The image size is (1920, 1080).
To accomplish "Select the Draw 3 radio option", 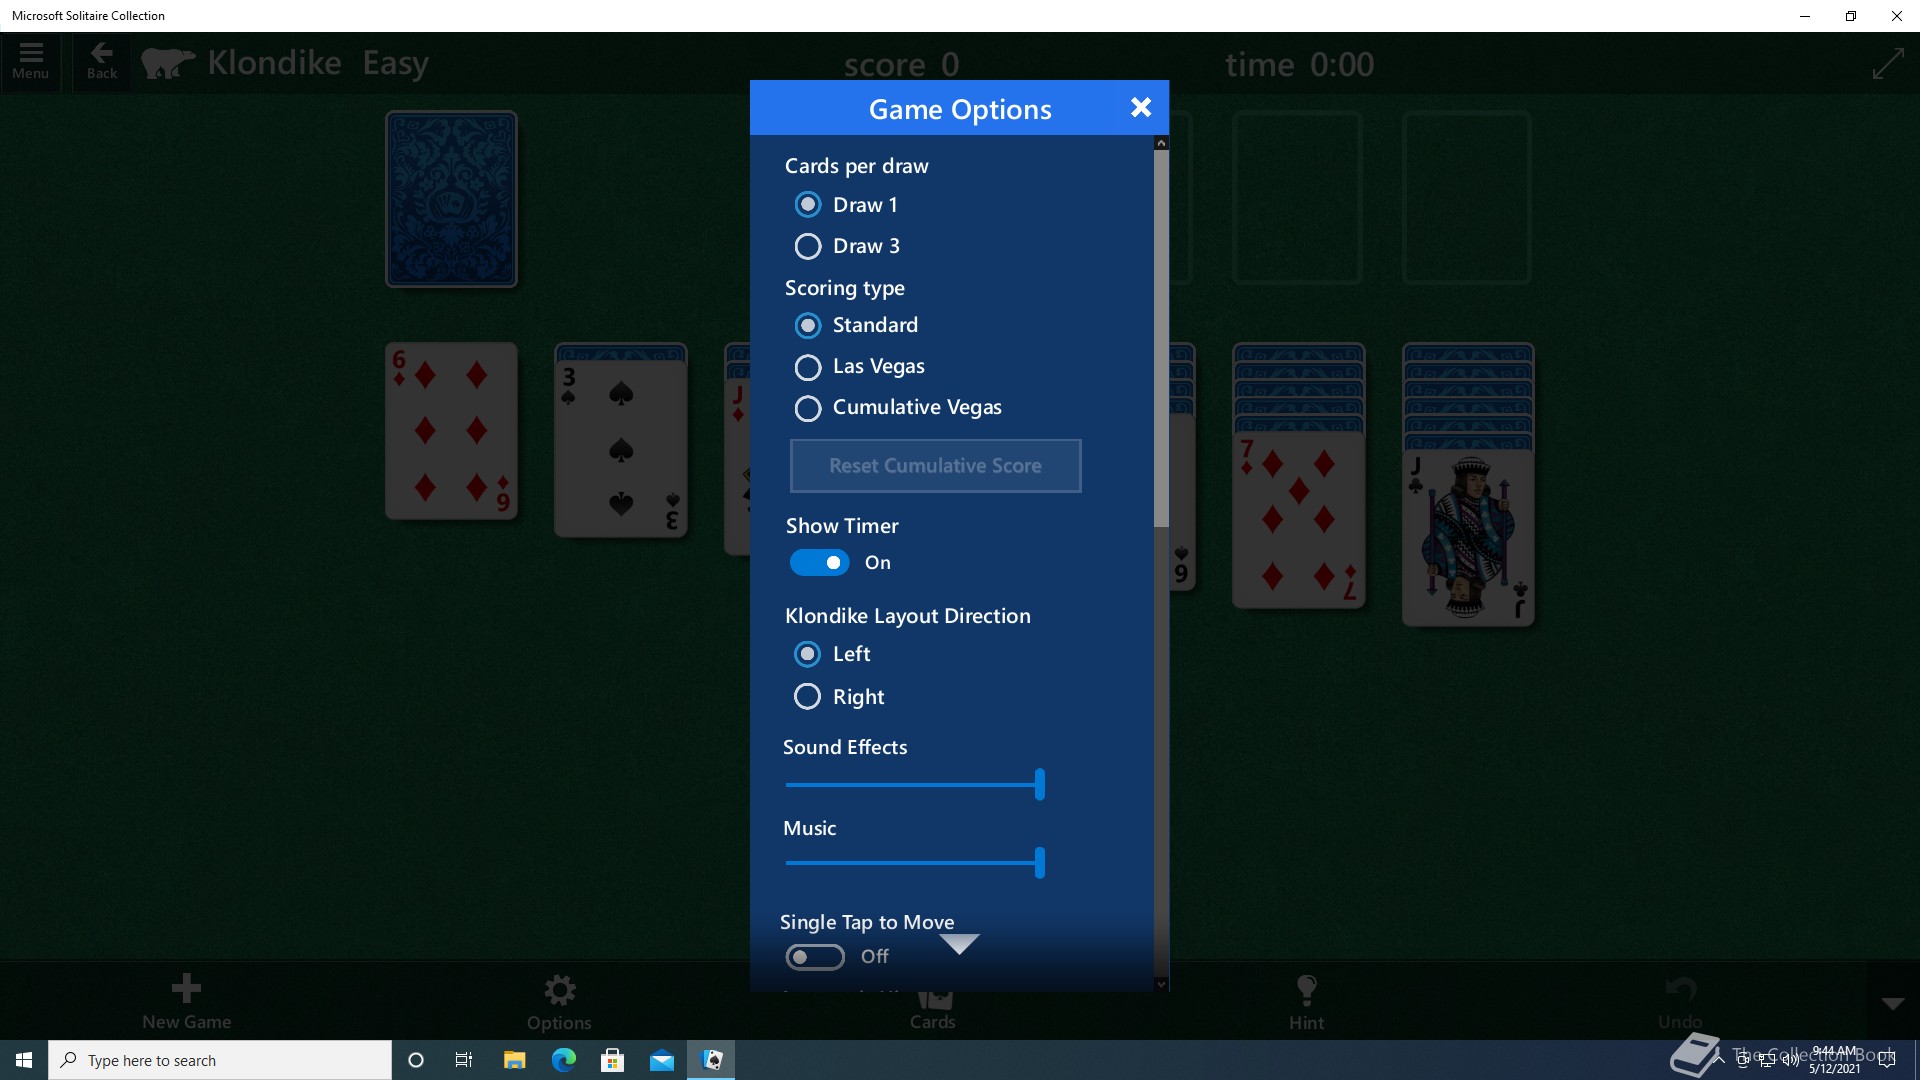I will click(x=808, y=246).
